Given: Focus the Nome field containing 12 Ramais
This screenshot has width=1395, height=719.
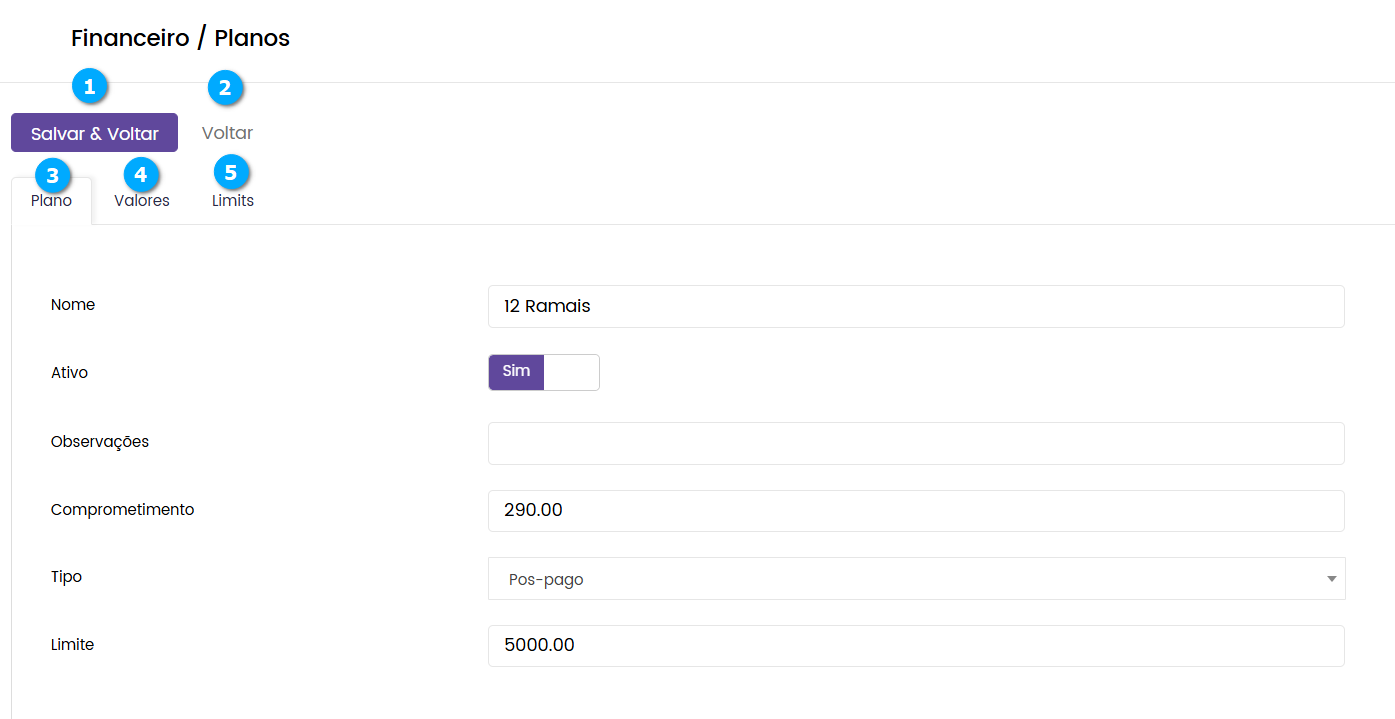Looking at the screenshot, I should pyautogui.click(x=915, y=306).
